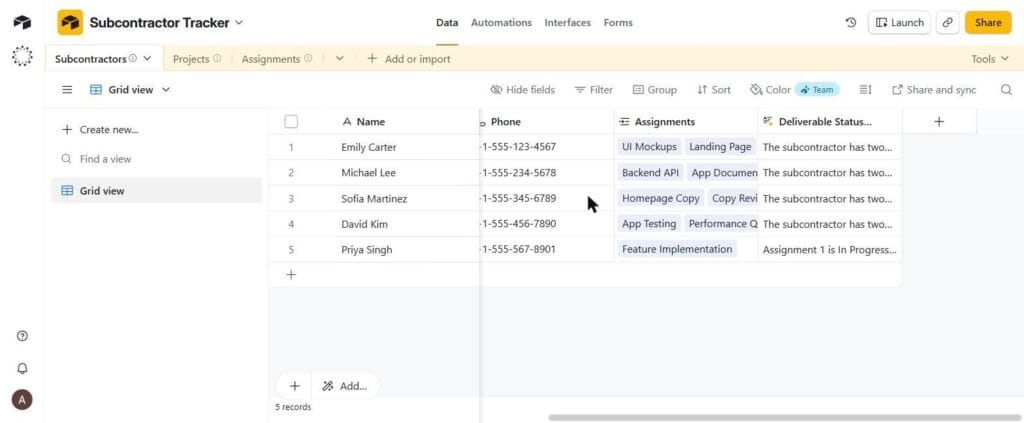1024x423 pixels.
Task: Click the yellow Subcontractor Tracker base icon
Action: click(x=70, y=22)
